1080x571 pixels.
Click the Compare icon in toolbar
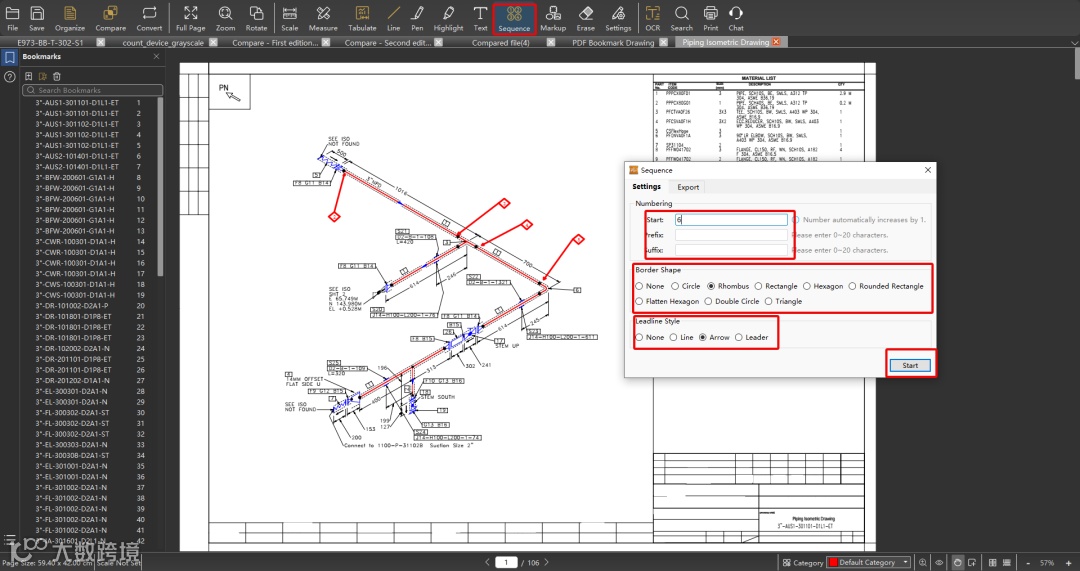click(110, 19)
